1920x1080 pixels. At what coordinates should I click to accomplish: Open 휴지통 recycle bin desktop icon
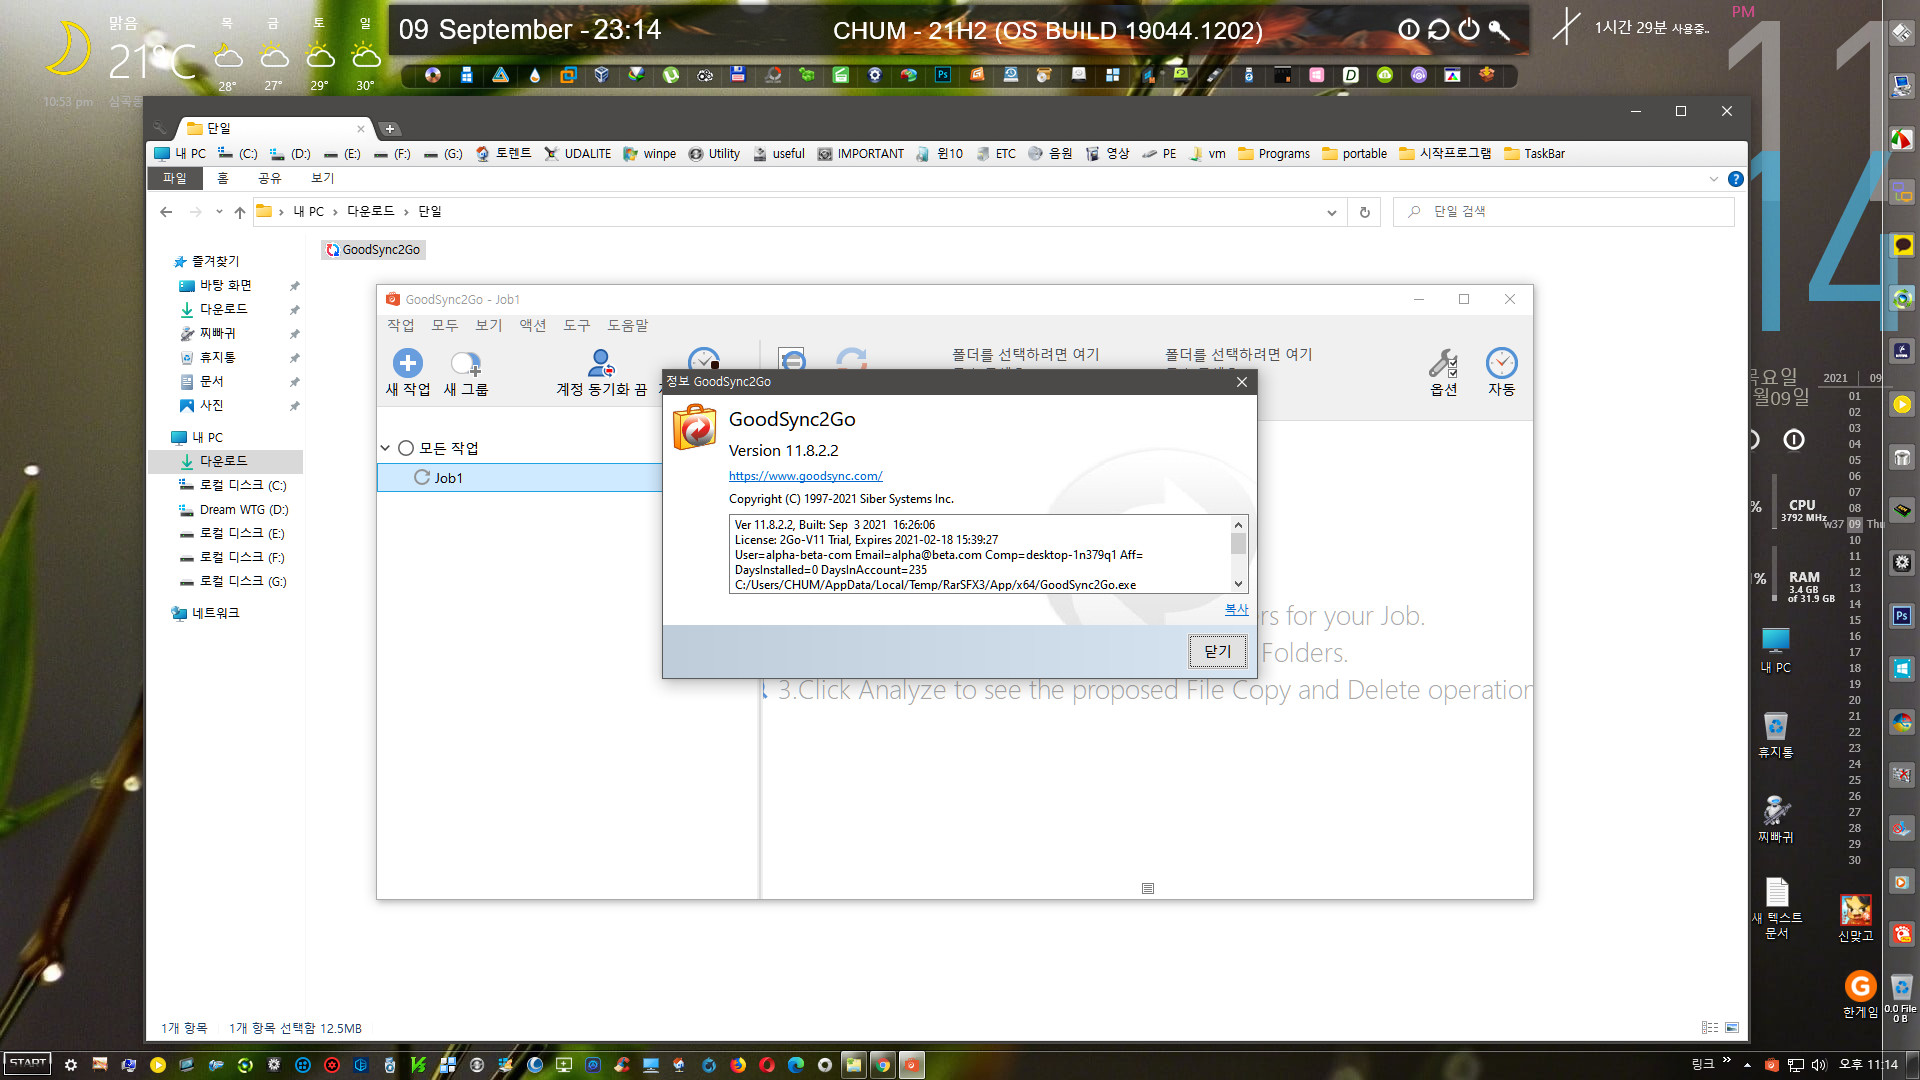coord(1776,735)
